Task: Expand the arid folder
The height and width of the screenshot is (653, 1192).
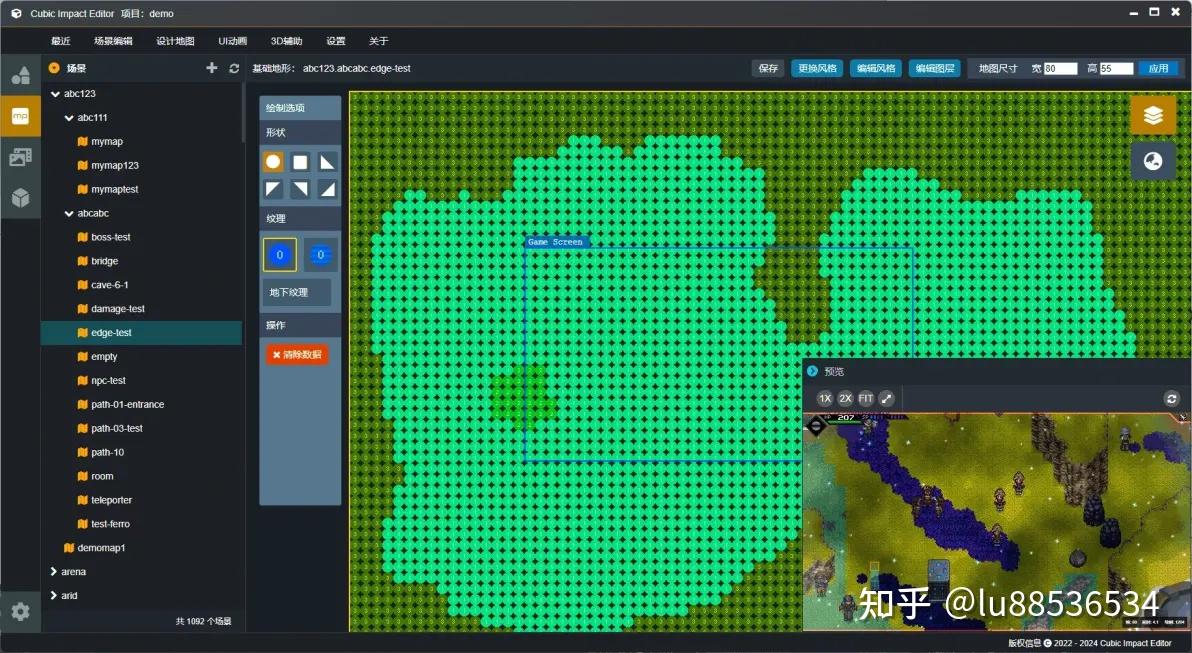Action: click(x=54, y=595)
